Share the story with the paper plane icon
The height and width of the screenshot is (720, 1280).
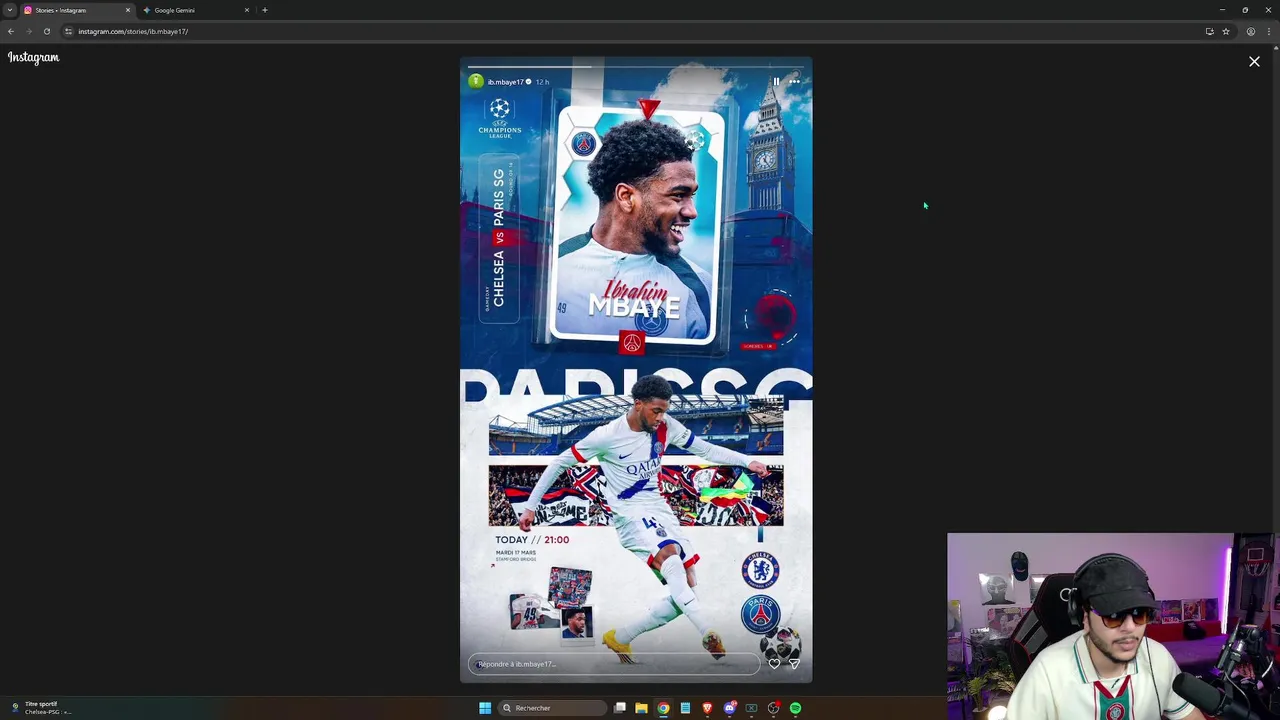(794, 664)
